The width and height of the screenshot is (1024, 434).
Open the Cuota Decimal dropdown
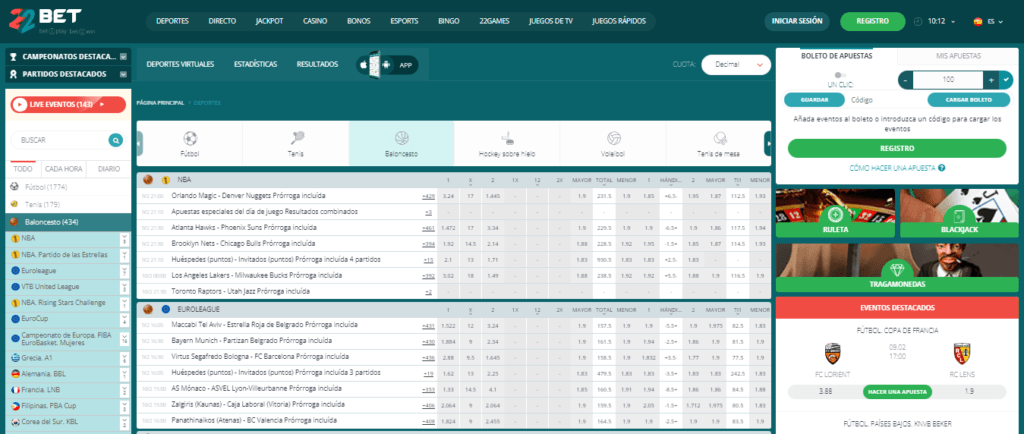pos(735,64)
